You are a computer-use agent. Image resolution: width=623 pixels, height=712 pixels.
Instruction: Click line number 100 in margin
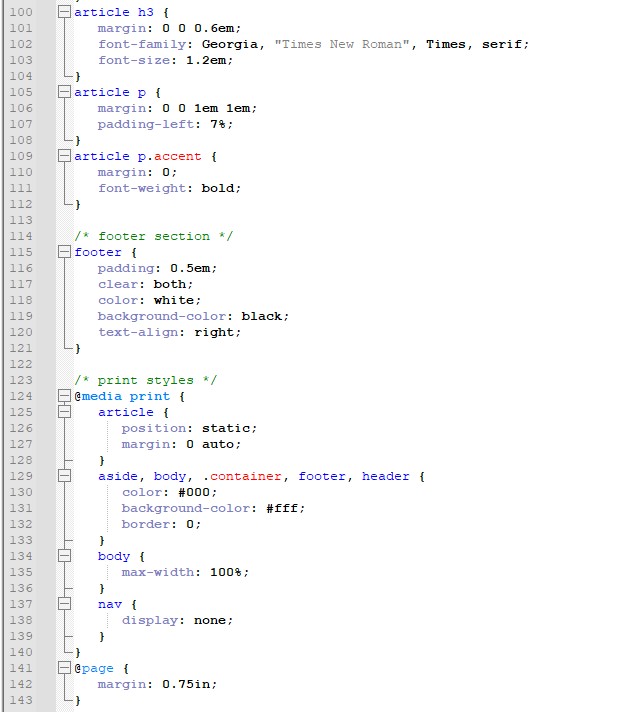21,12
